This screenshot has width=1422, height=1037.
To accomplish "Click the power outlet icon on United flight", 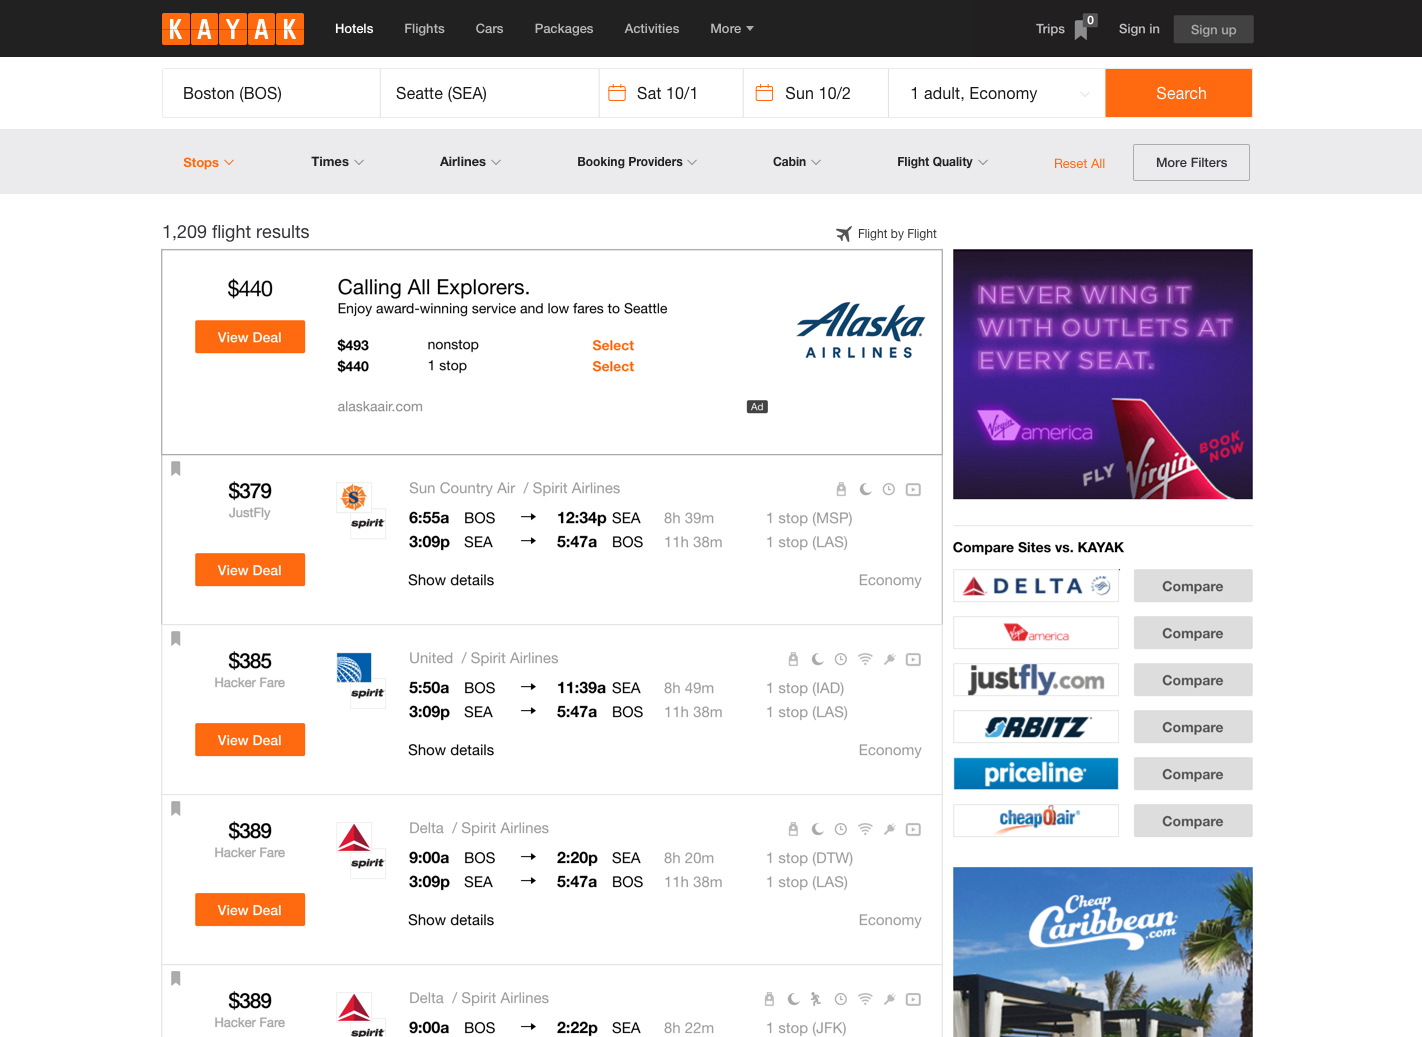I will tap(889, 659).
